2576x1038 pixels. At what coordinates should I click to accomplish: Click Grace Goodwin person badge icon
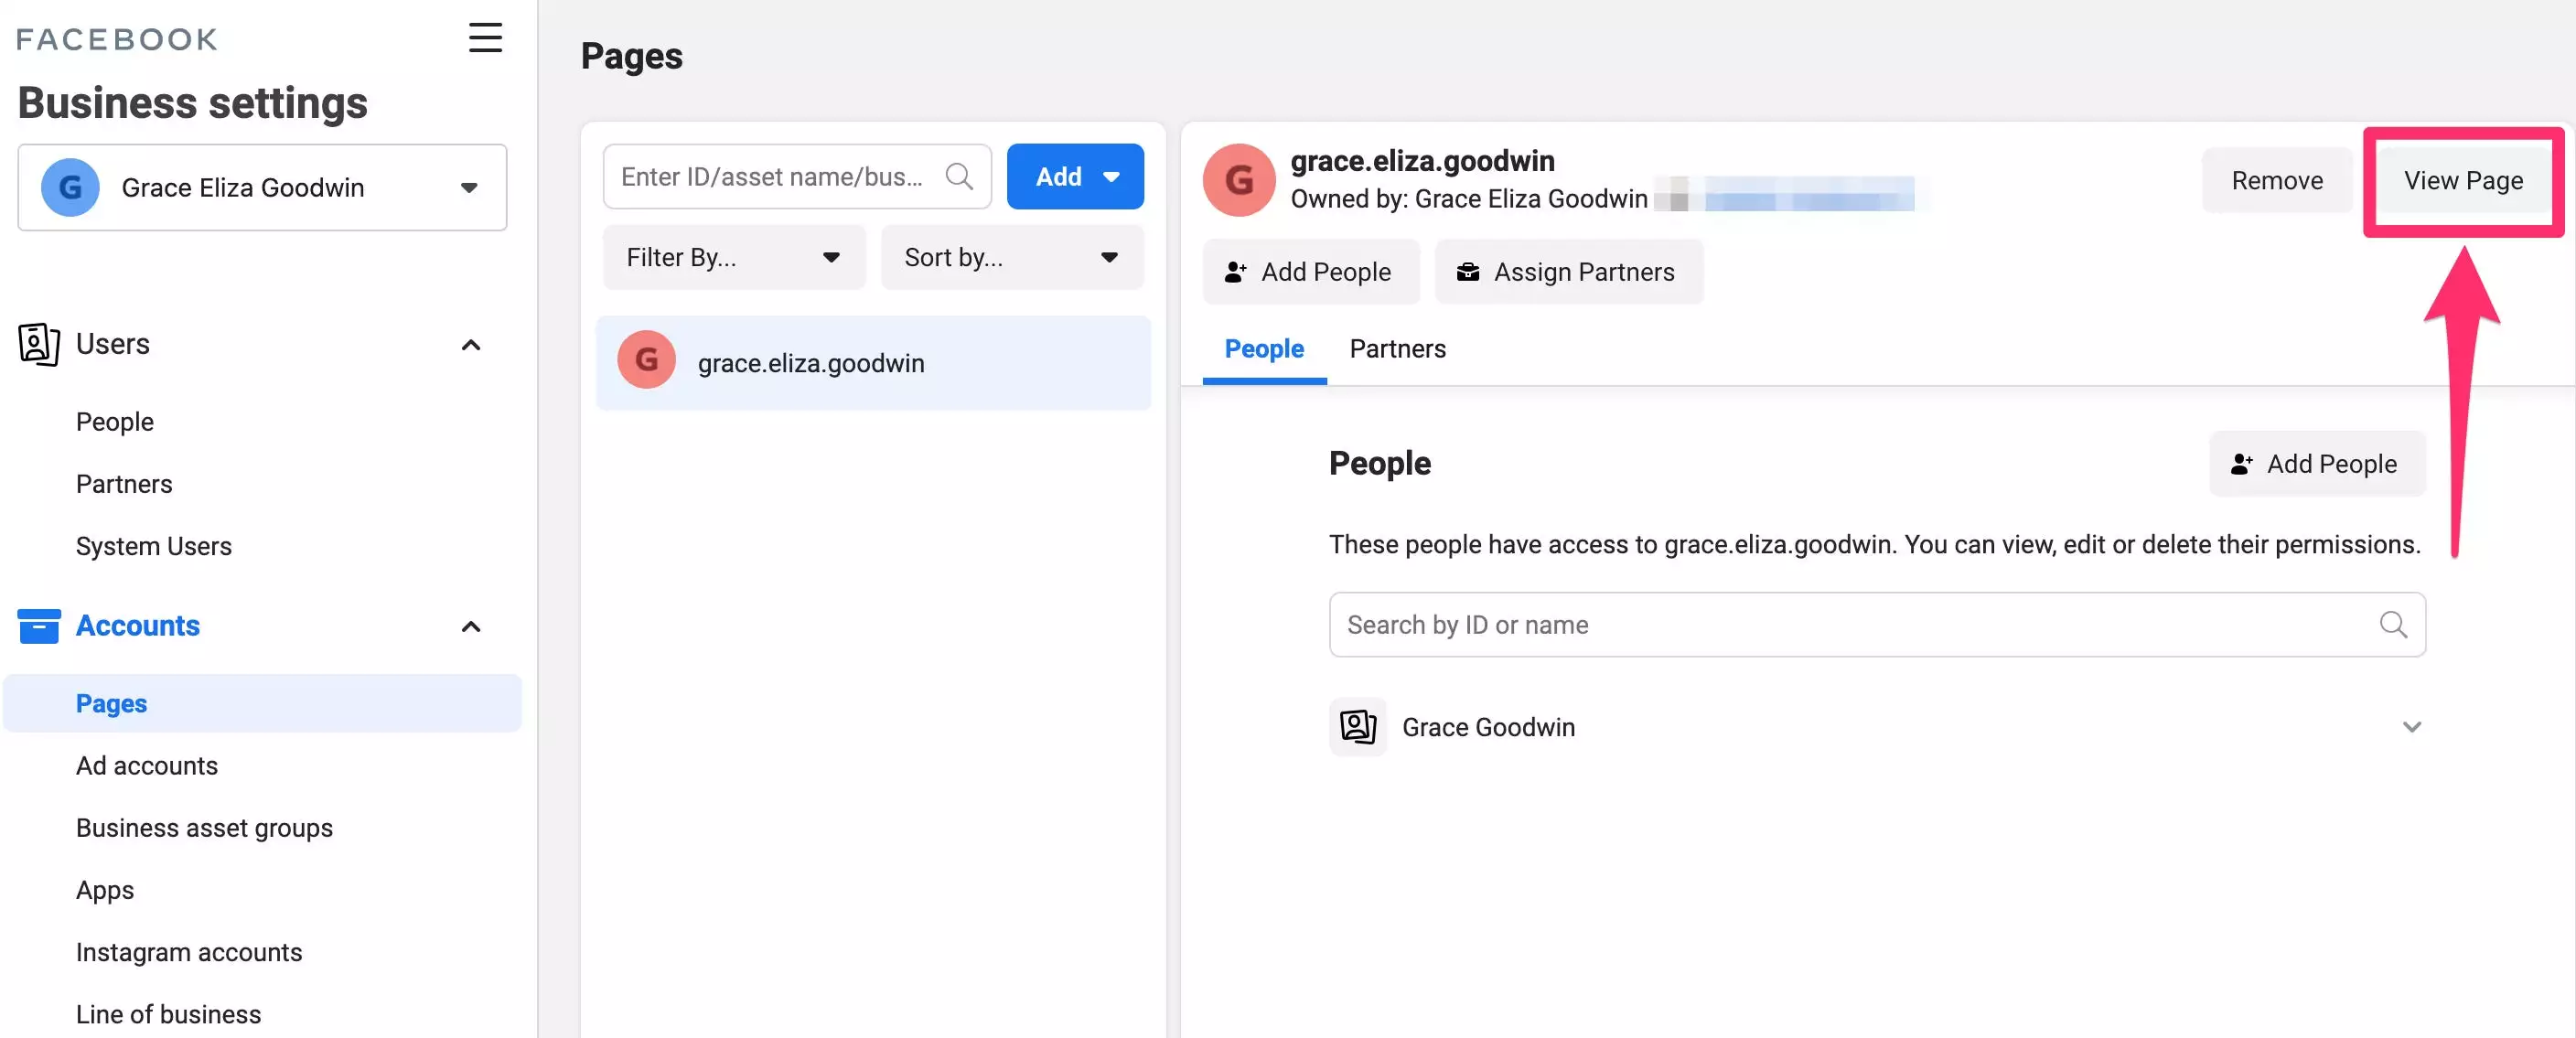(x=1357, y=727)
